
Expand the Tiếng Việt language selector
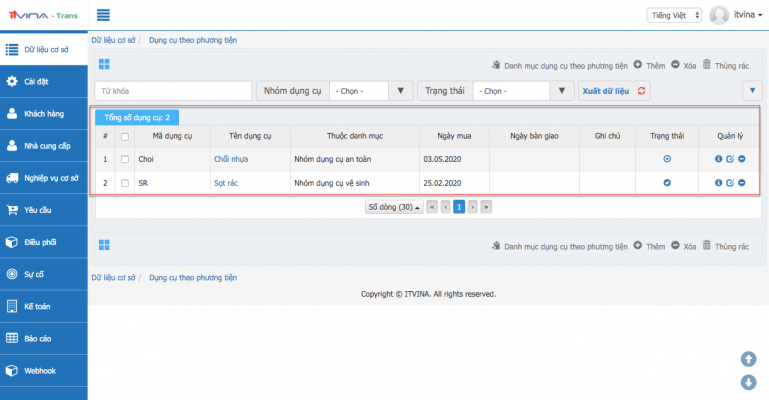pos(675,15)
